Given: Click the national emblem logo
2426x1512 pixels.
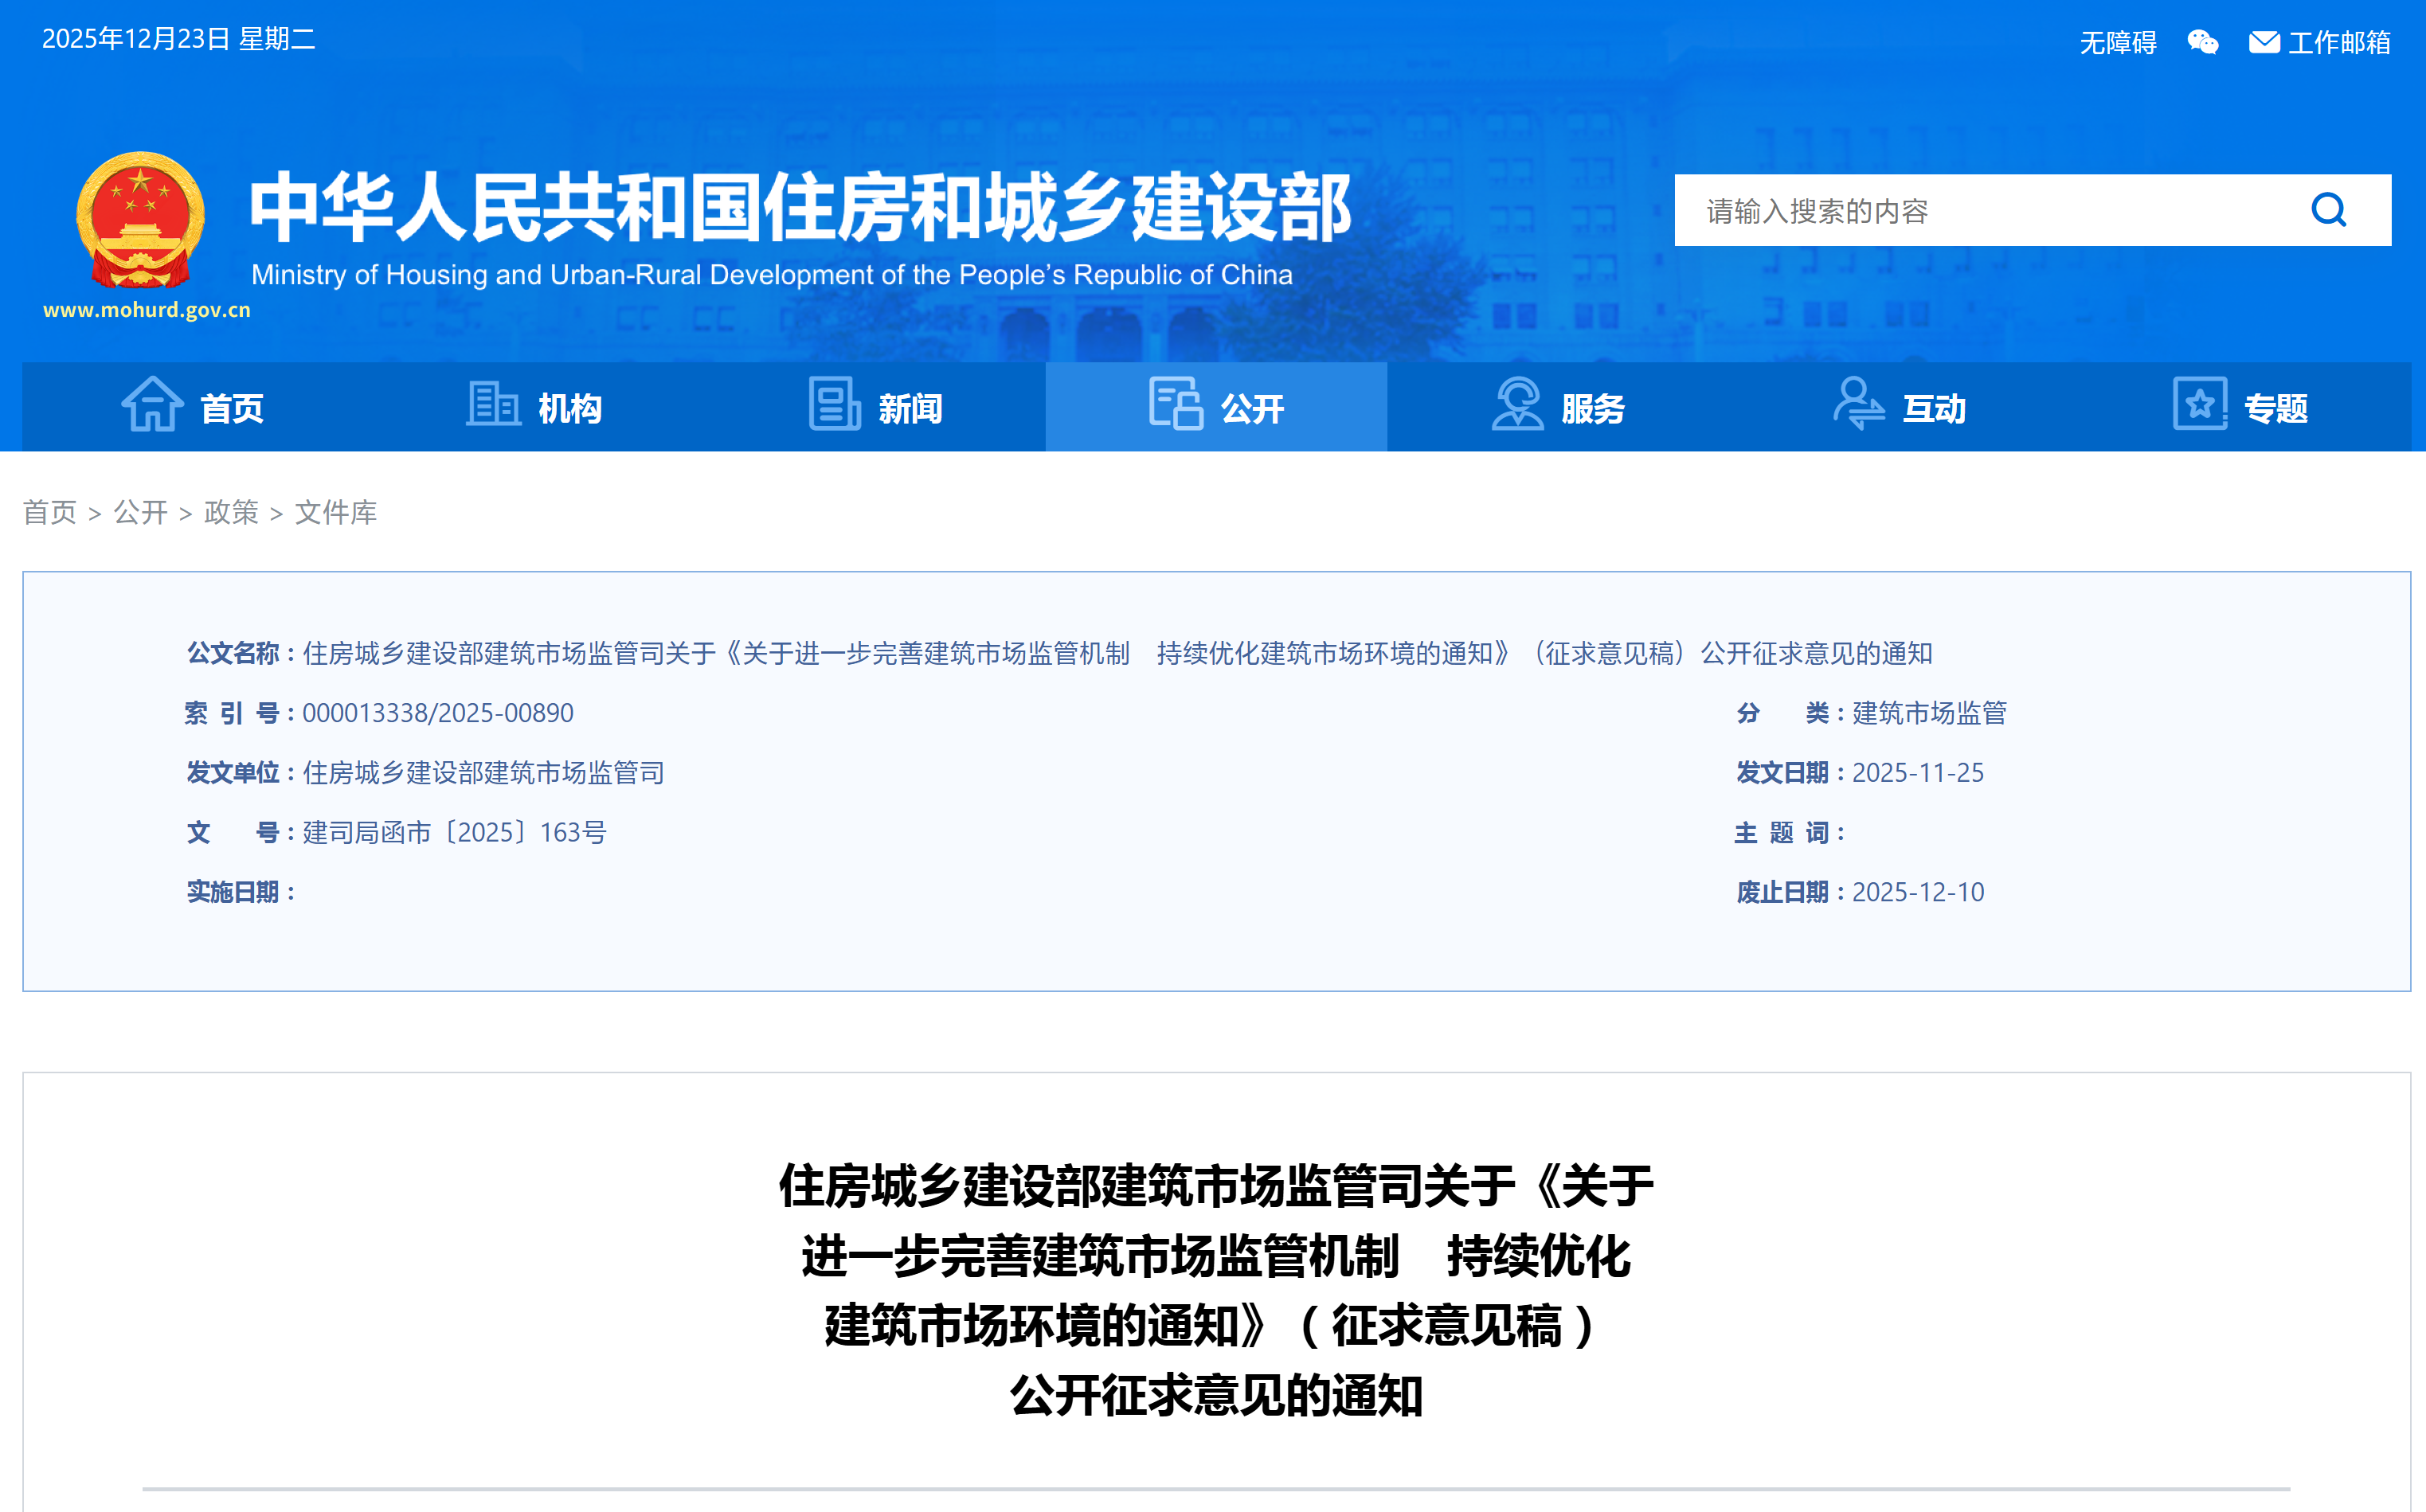Looking at the screenshot, I should coord(140,220).
